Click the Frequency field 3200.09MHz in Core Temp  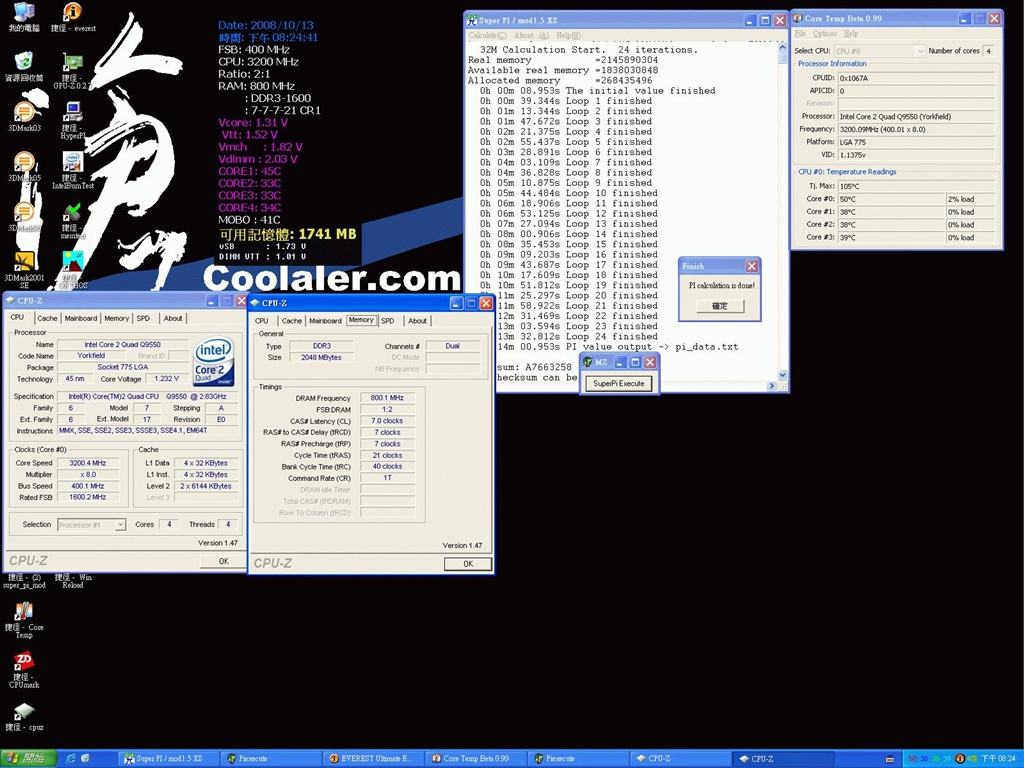point(916,129)
